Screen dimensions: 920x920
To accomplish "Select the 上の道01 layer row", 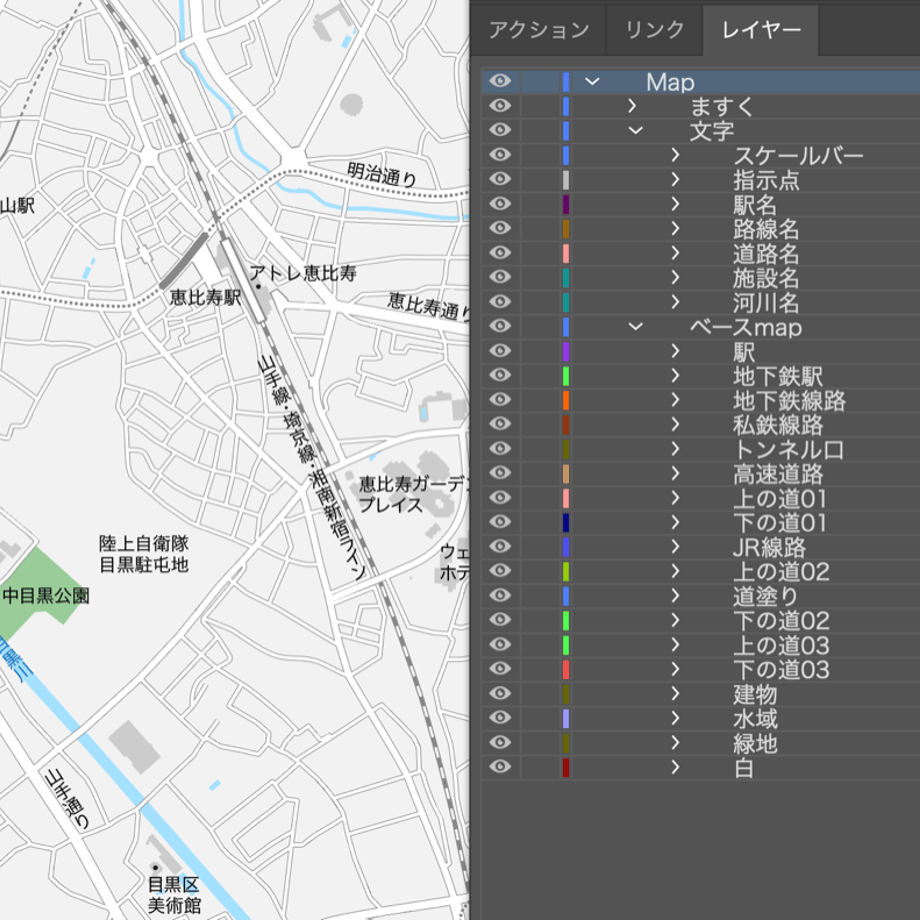I will click(x=701, y=498).
